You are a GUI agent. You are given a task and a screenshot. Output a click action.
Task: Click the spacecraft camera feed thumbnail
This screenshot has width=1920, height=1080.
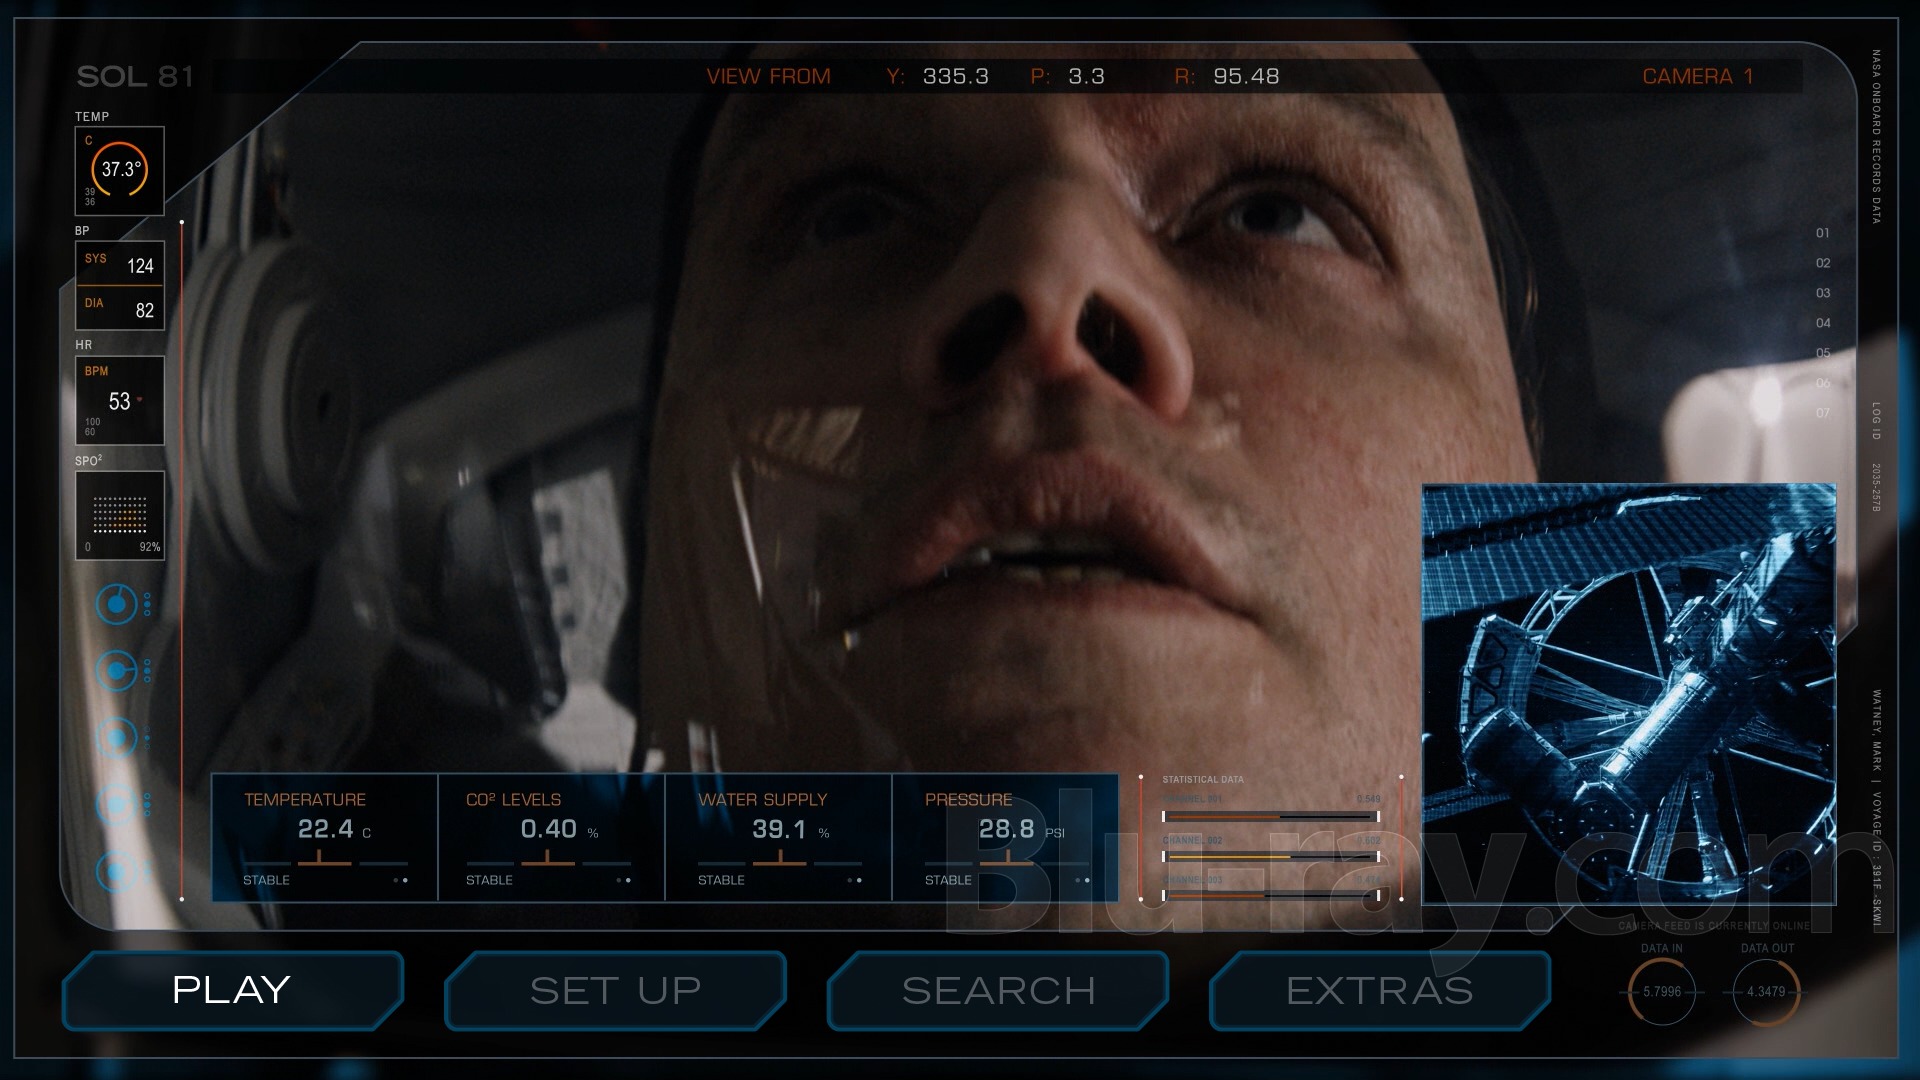(x=1629, y=694)
